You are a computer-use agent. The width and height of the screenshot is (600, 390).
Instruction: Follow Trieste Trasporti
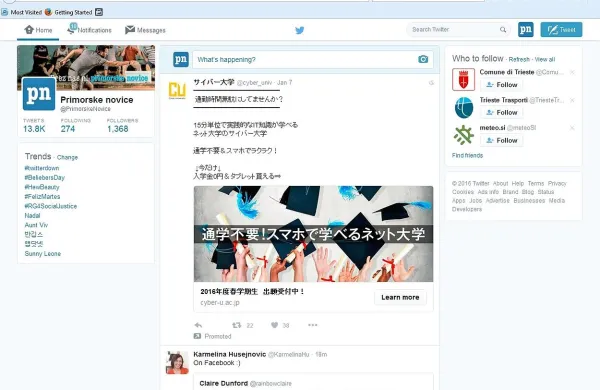click(502, 113)
